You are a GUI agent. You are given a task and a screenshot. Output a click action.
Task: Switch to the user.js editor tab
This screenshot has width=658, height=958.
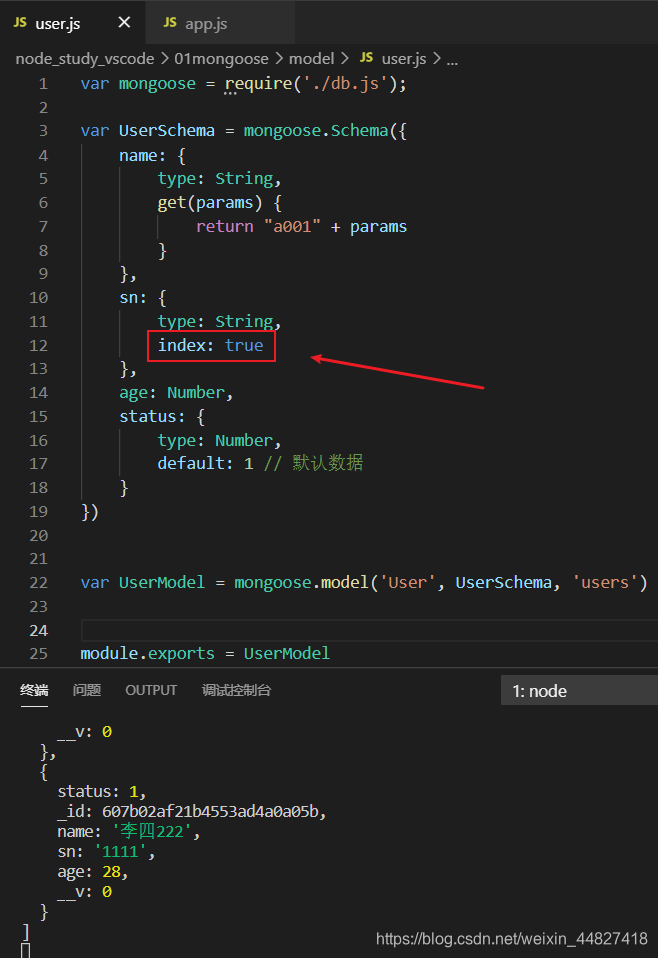73,23
